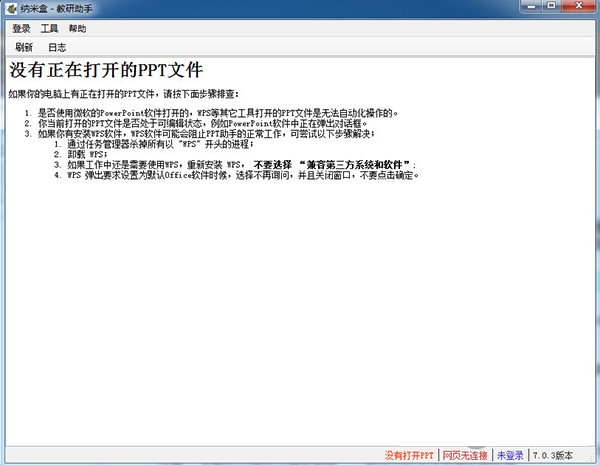Click step 2 about PPT editable state

coord(202,123)
